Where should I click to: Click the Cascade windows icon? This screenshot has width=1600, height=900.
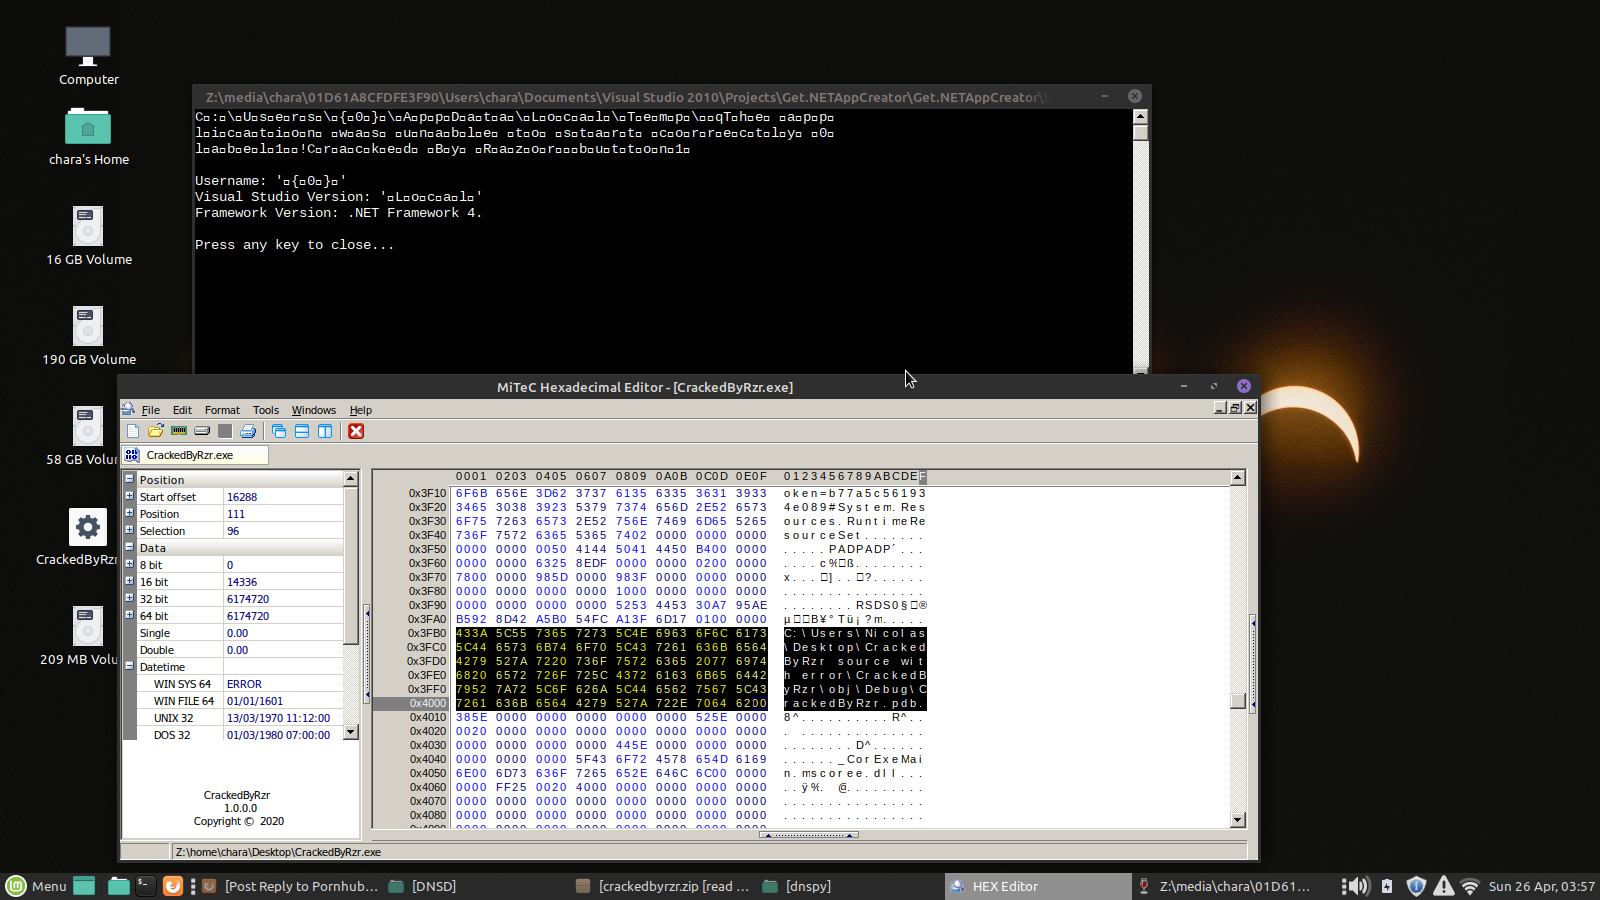tap(279, 431)
